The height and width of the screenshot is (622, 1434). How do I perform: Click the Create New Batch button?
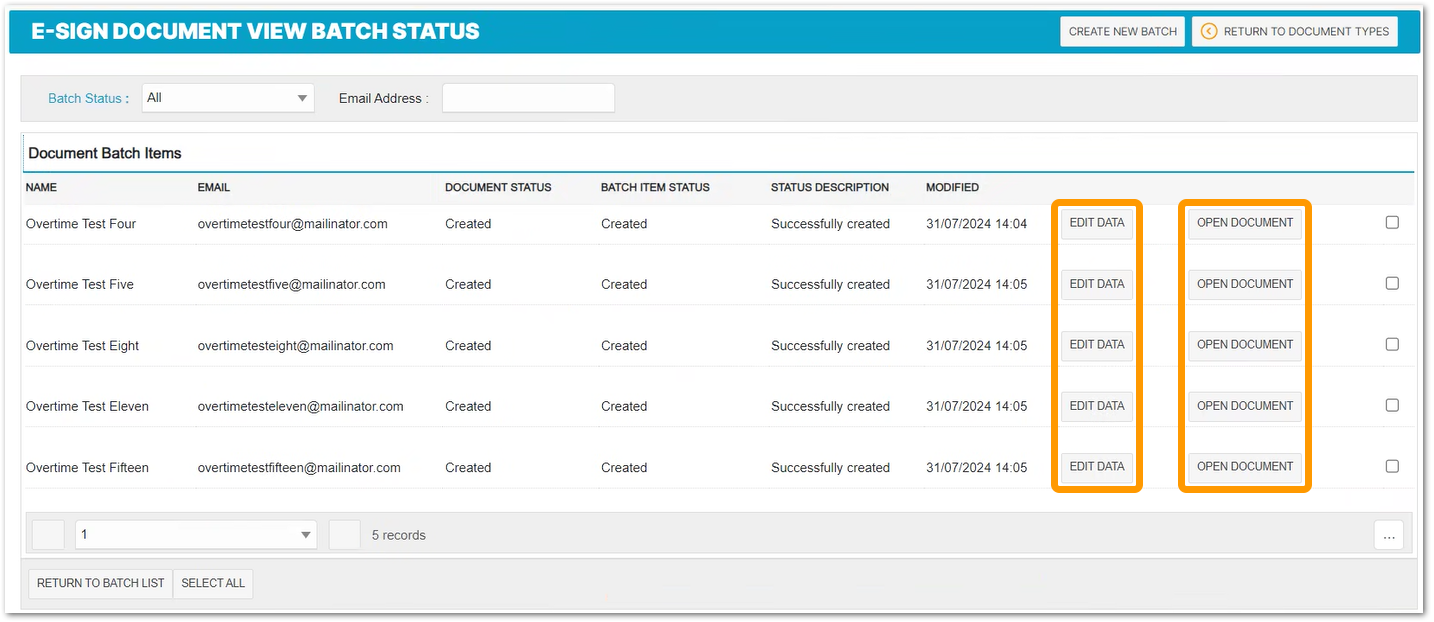tap(1122, 31)
